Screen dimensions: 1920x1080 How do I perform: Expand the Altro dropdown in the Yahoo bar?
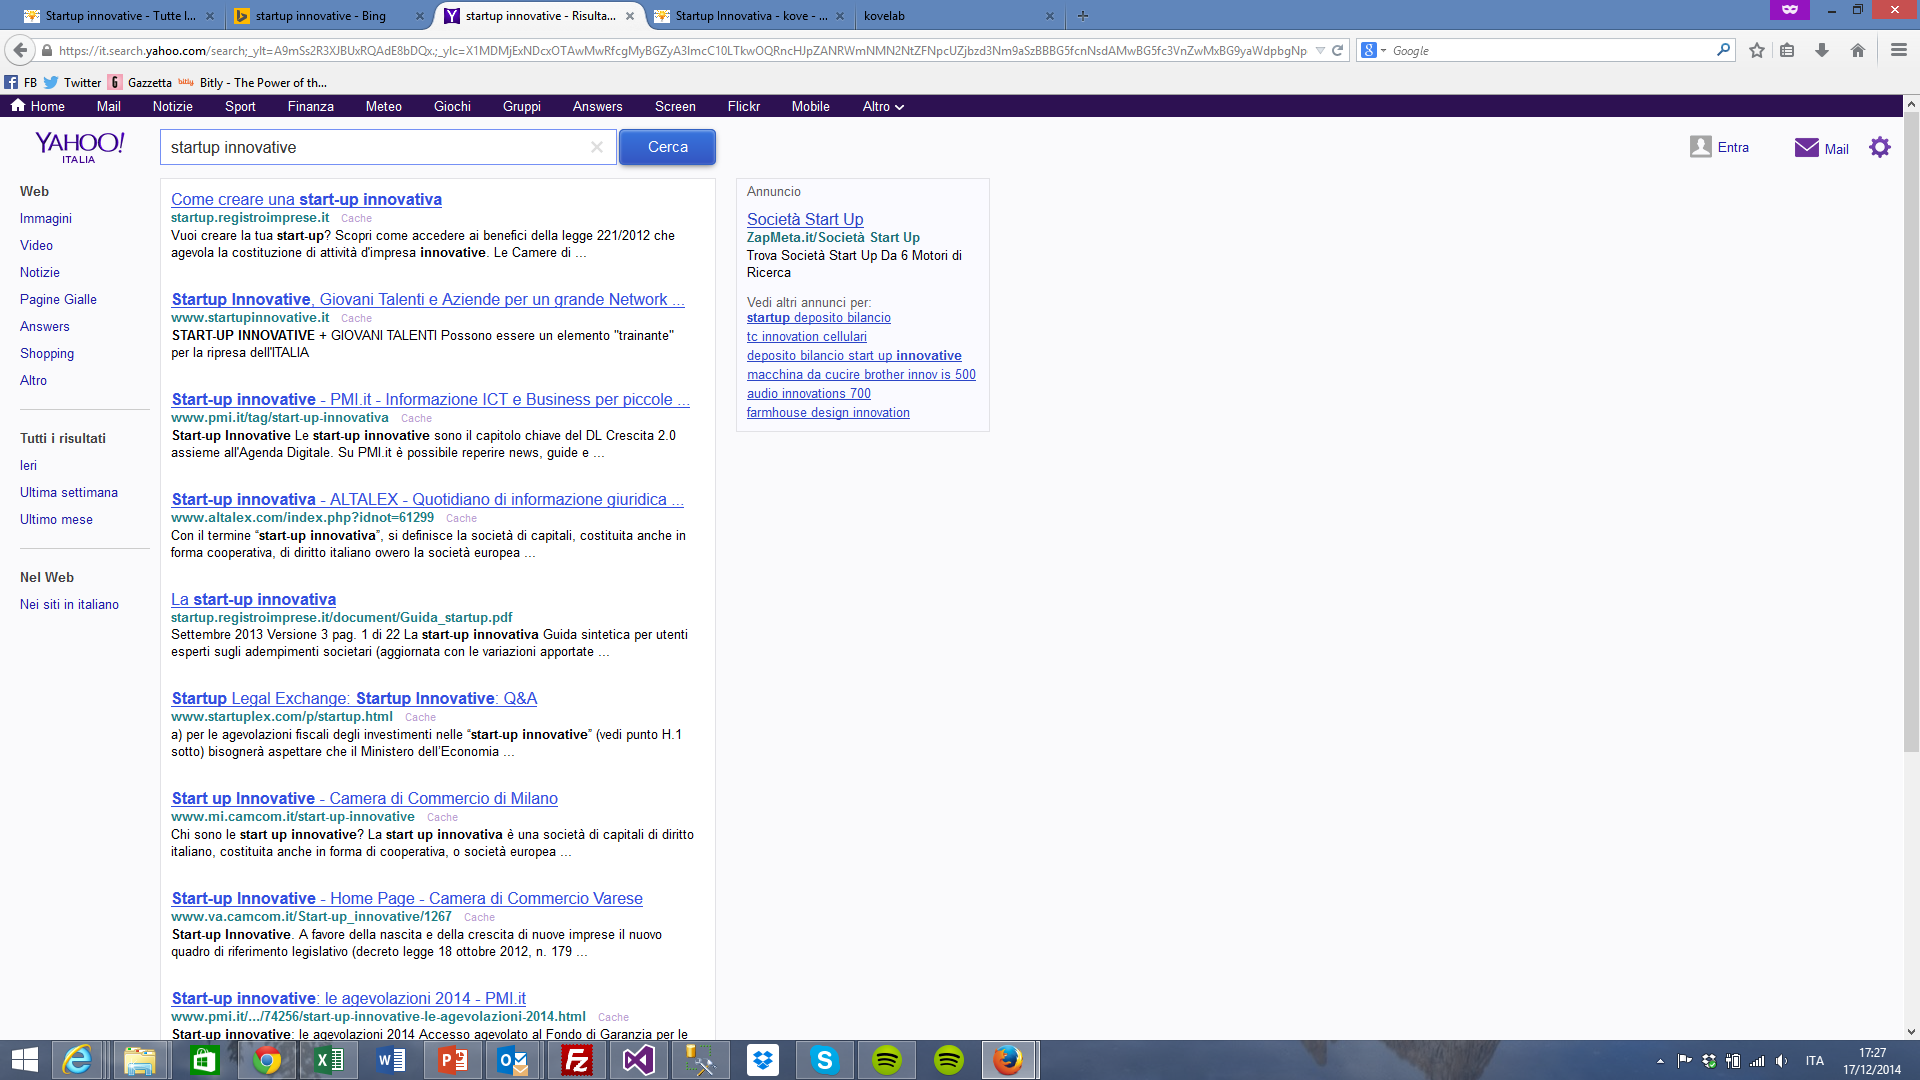(883, 106)
